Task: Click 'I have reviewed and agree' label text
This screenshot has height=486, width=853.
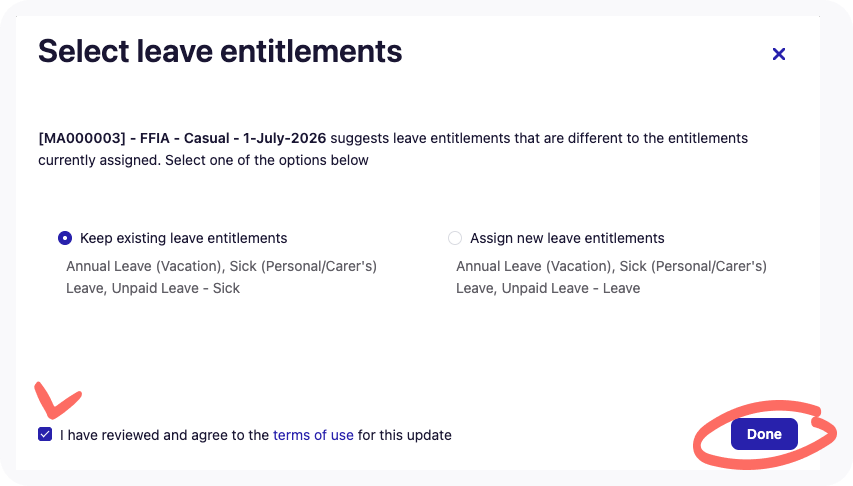Action: [x=164, y=435]
